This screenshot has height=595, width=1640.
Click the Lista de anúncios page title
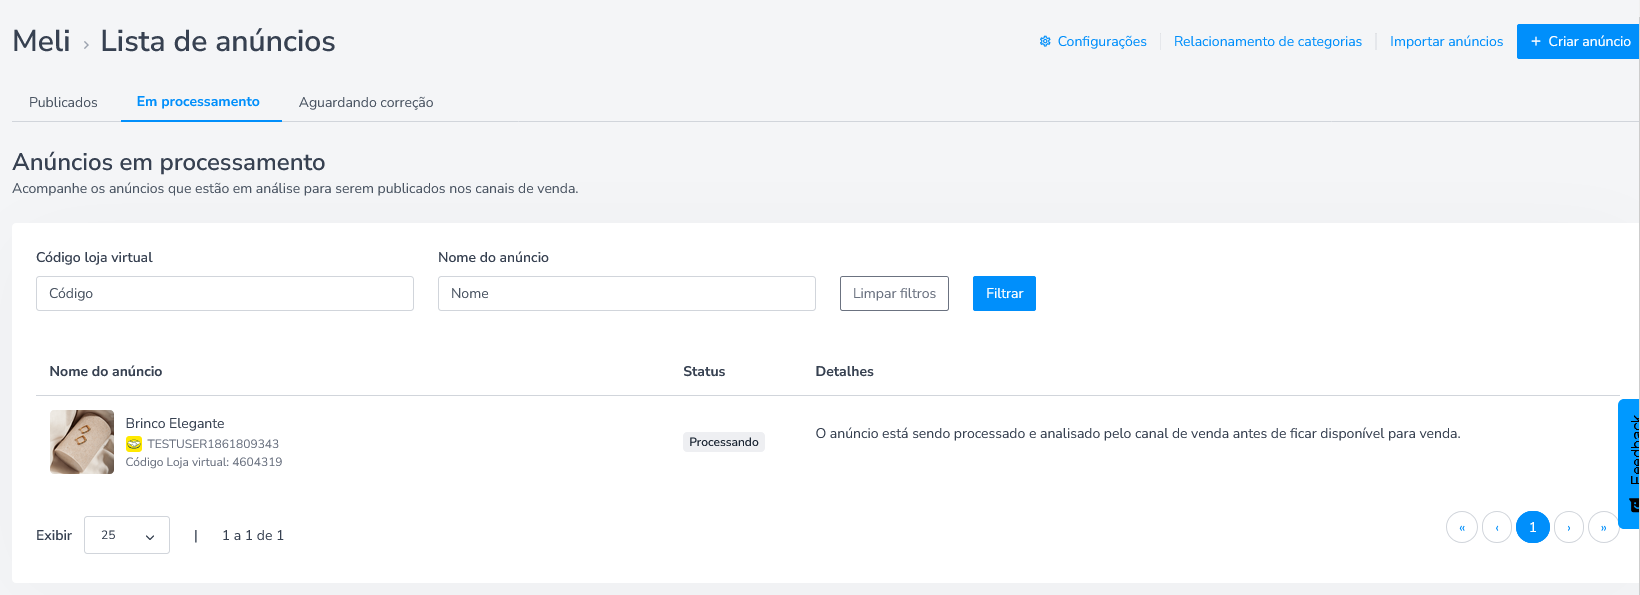click(218, 41)
